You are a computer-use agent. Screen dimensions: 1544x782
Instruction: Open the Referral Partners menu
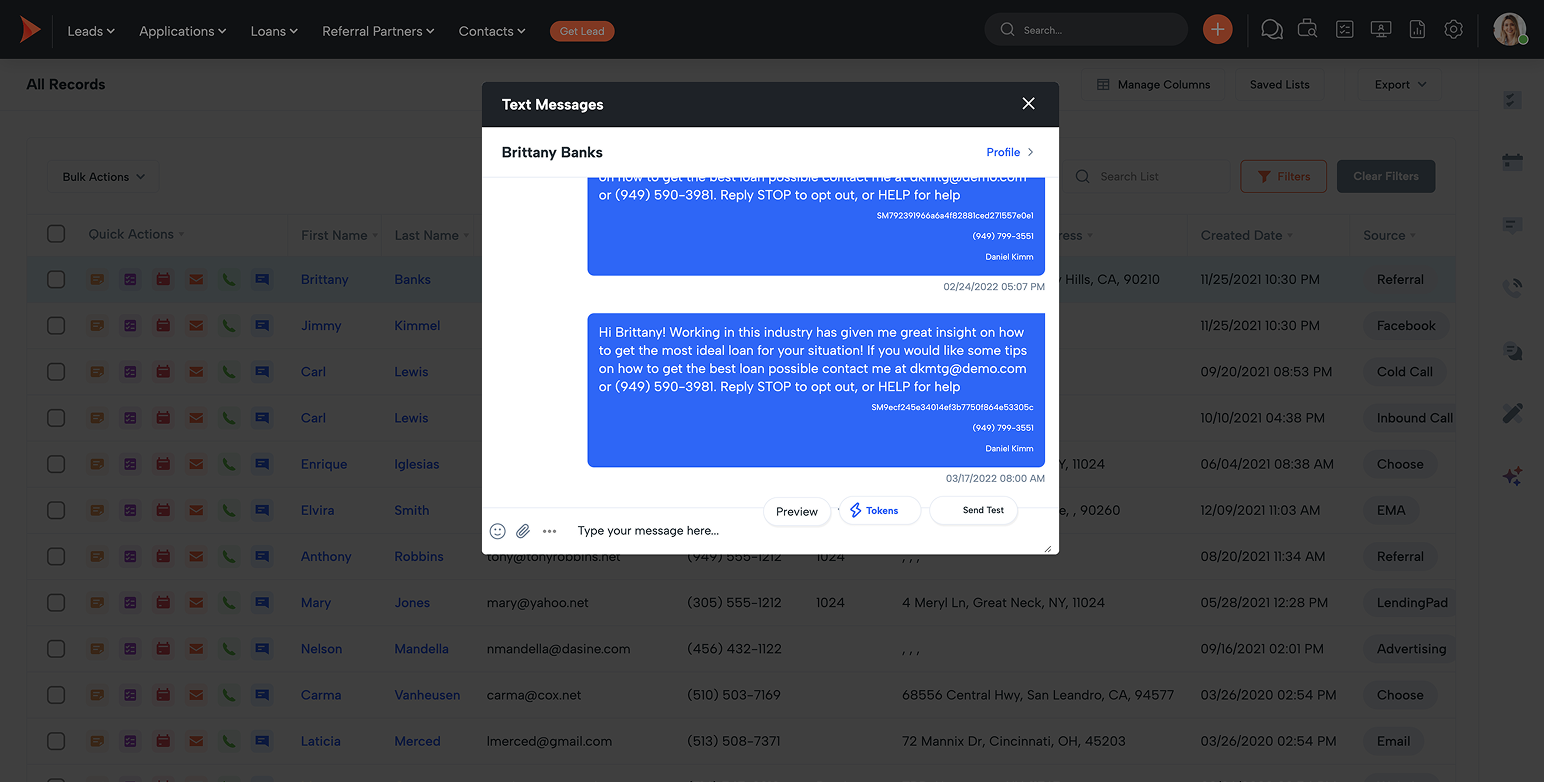tap(378, 31)
